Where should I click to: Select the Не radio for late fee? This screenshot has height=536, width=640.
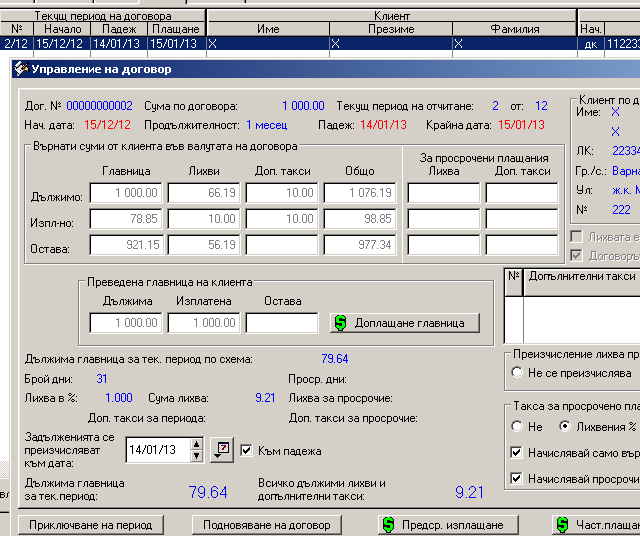(x=517, y=427)
